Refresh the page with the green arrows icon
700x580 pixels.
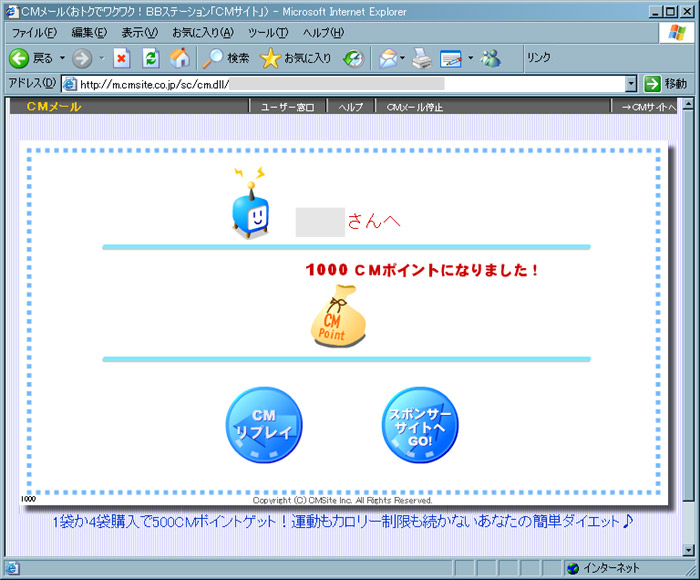[150, 58]
